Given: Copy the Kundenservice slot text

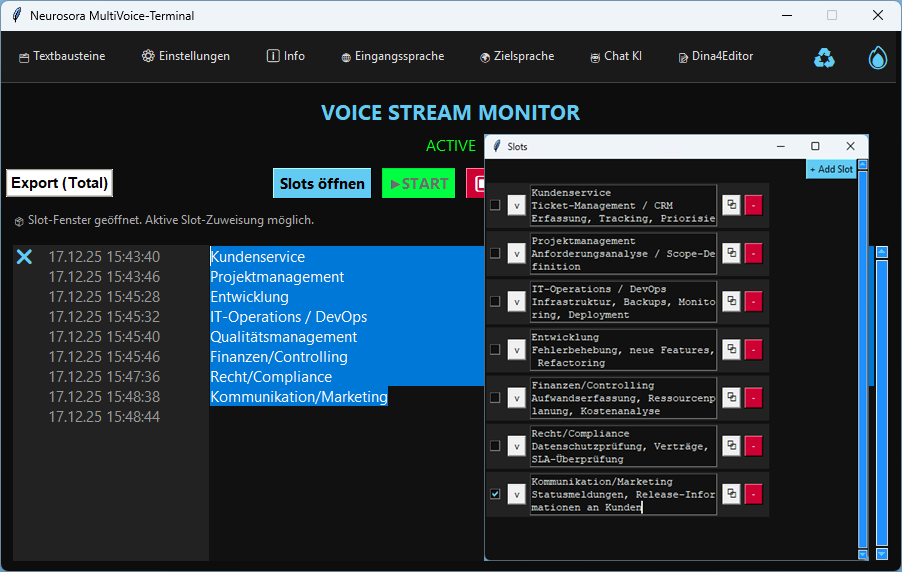Looking at the screenshot, I should [732, 205].
